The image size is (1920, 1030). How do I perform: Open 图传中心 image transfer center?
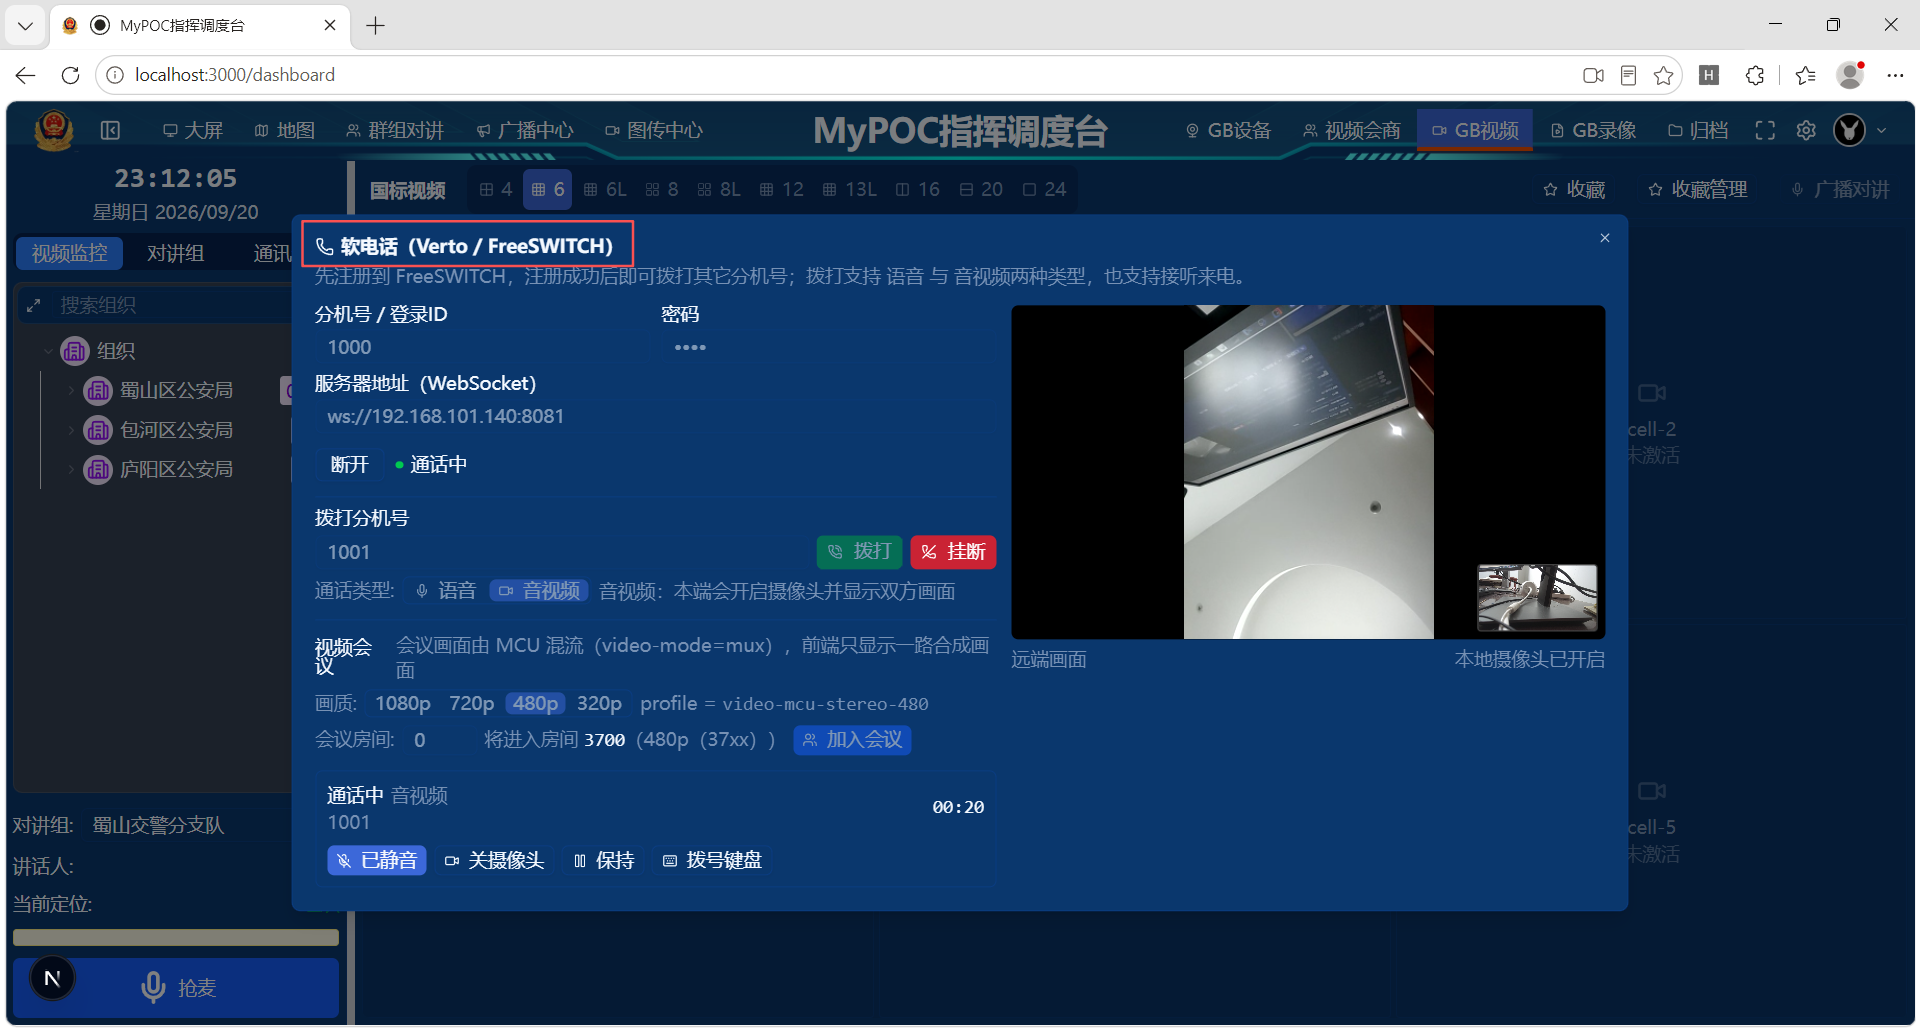pyautogui.click(x=654, y=131)
